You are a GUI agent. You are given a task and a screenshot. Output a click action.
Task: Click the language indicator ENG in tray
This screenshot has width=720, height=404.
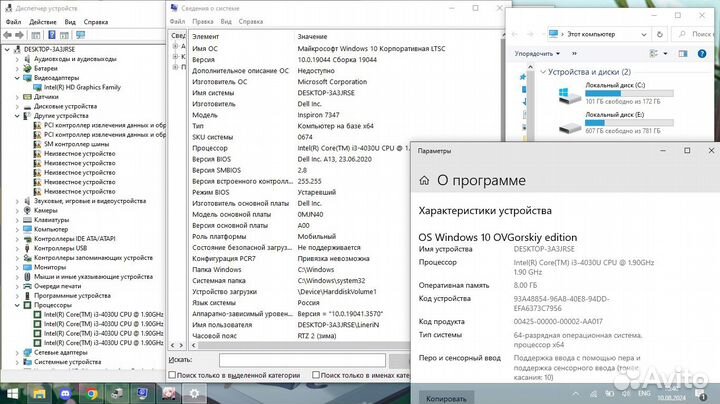click(644, 393)
